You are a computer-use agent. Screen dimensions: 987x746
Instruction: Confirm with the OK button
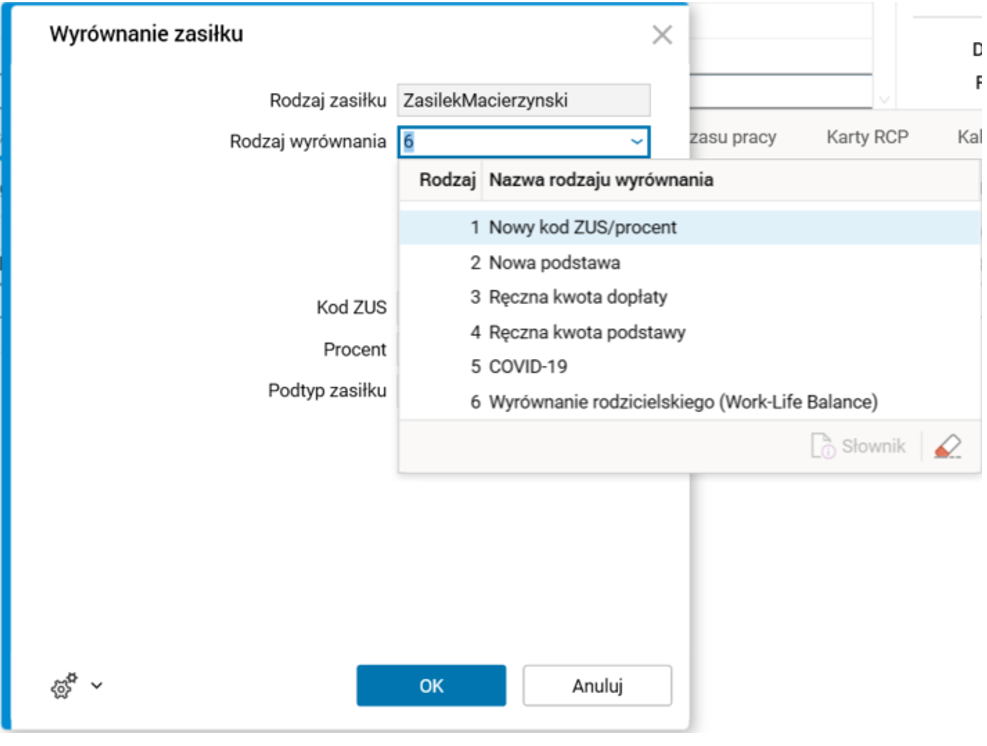(x=431, y=686)
